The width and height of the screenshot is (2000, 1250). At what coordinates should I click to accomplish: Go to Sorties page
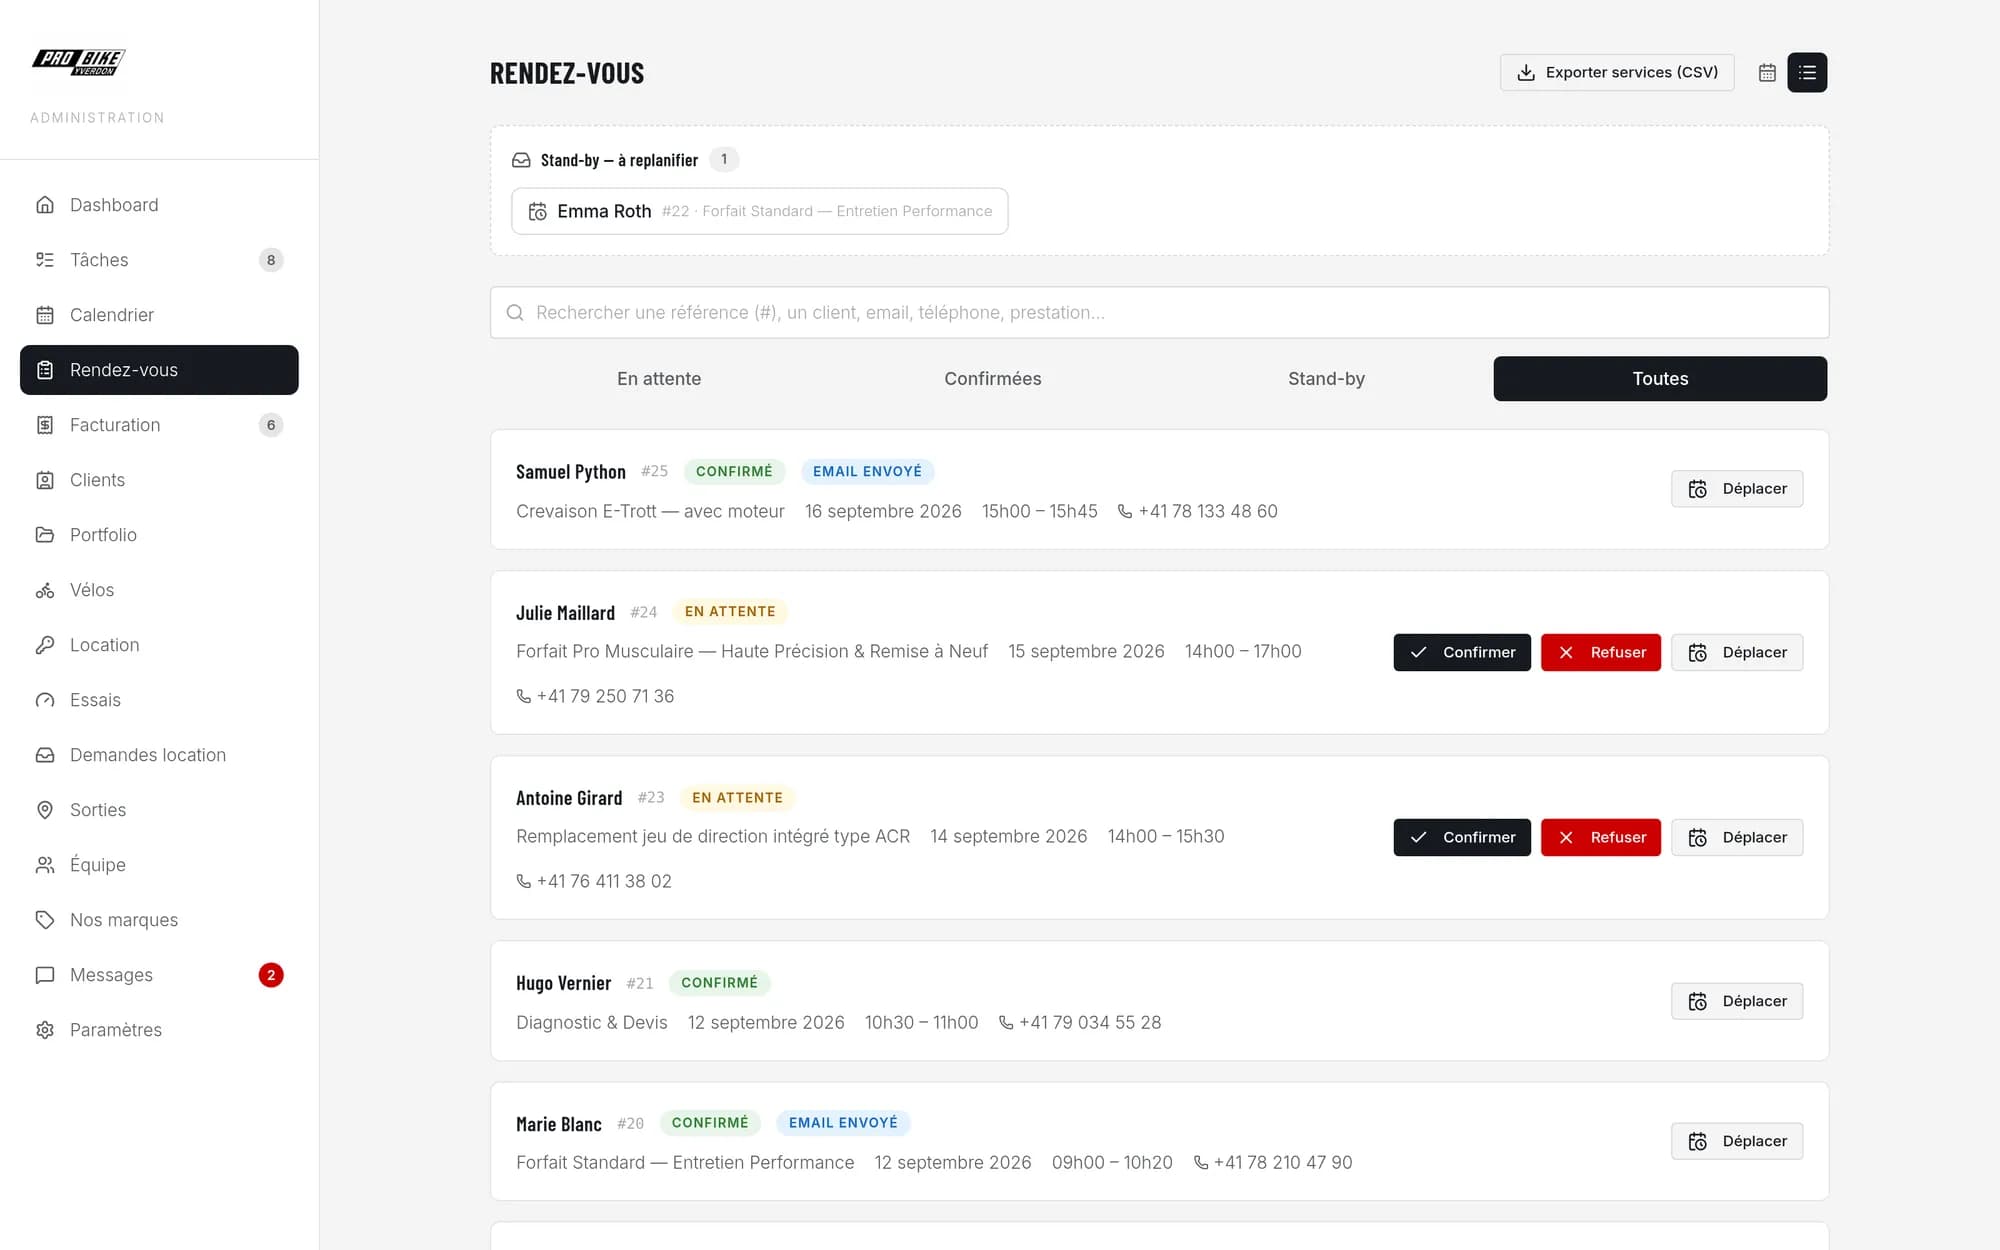(x=159, y=810)
